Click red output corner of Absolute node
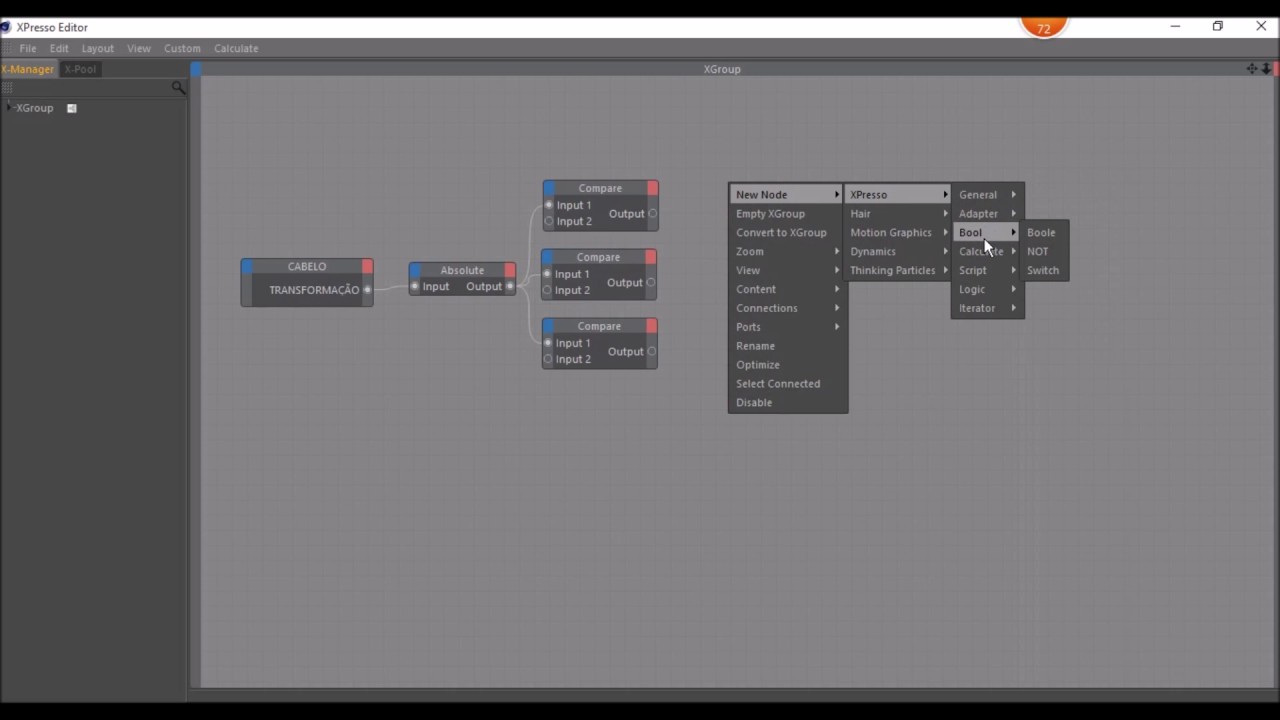Image resolution: width=1280 pixels, height=720 pixels. pyautogui.click(x=510, y=270)
